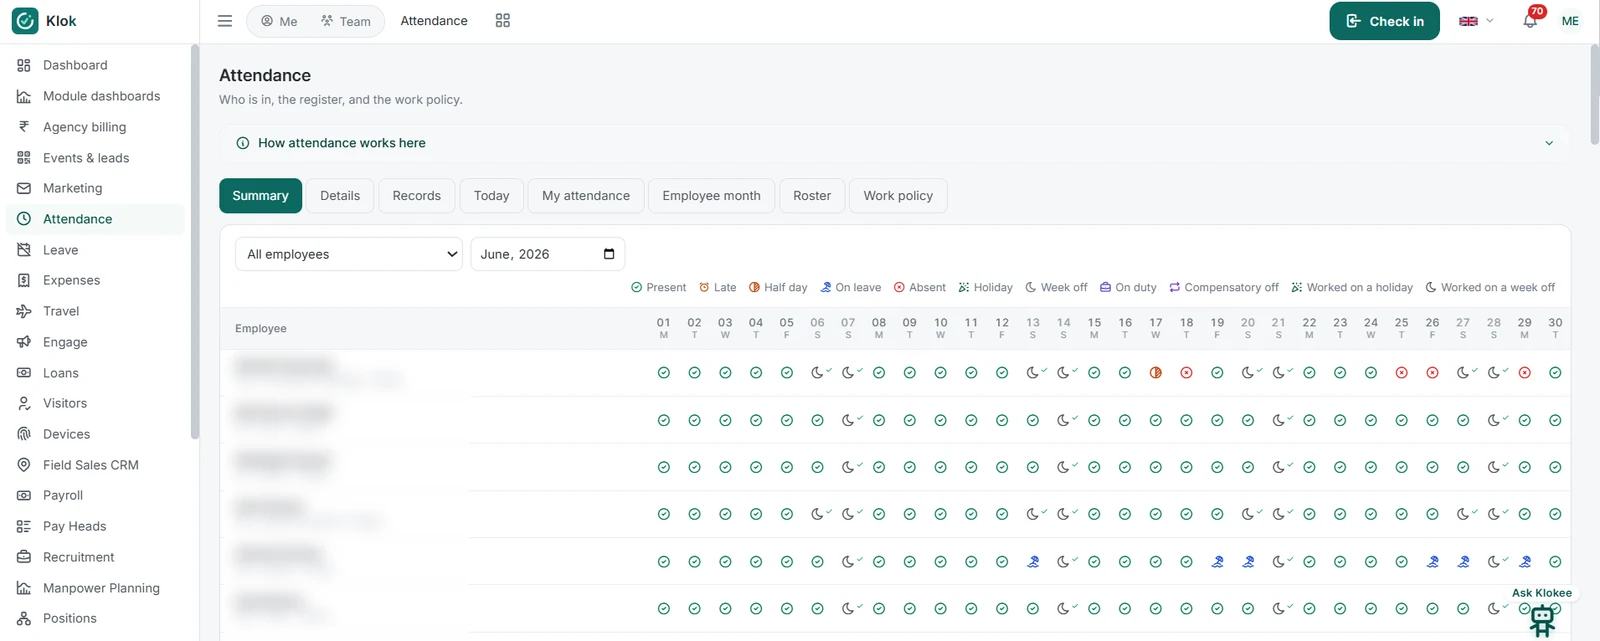Click the ME avatar
The height and width of the screenshot is (641, 1600).
point(1570,21)
